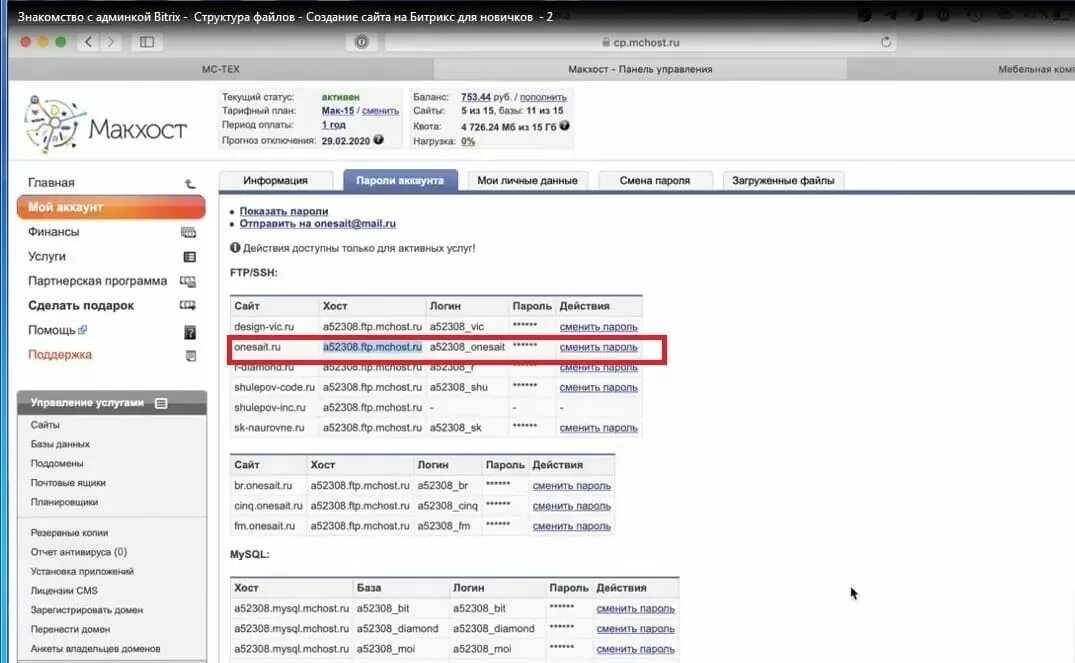
Task: Open Почтовые ящики in the services list
Action: pos(68,483)
